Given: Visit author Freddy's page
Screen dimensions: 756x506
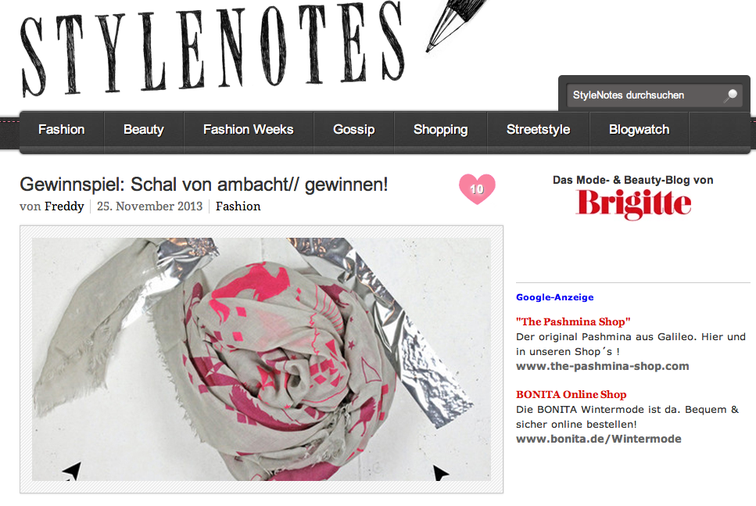Looking at the screenshot, I should coord(64,206).
